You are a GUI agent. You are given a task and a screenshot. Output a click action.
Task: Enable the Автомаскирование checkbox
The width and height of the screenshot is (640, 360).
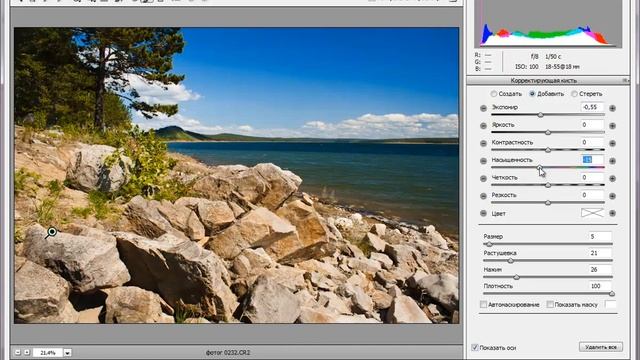(x=483, y=304)
